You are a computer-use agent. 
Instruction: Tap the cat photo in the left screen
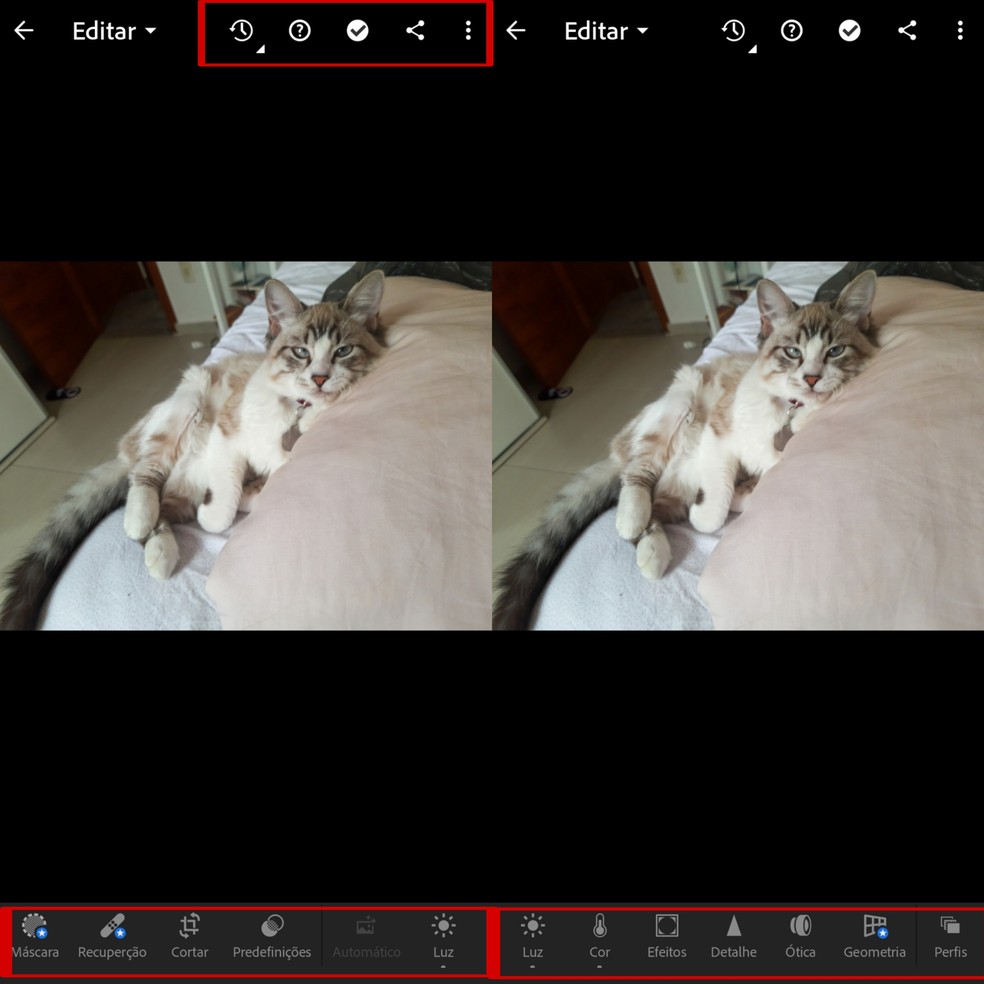(x=246, y=446)
